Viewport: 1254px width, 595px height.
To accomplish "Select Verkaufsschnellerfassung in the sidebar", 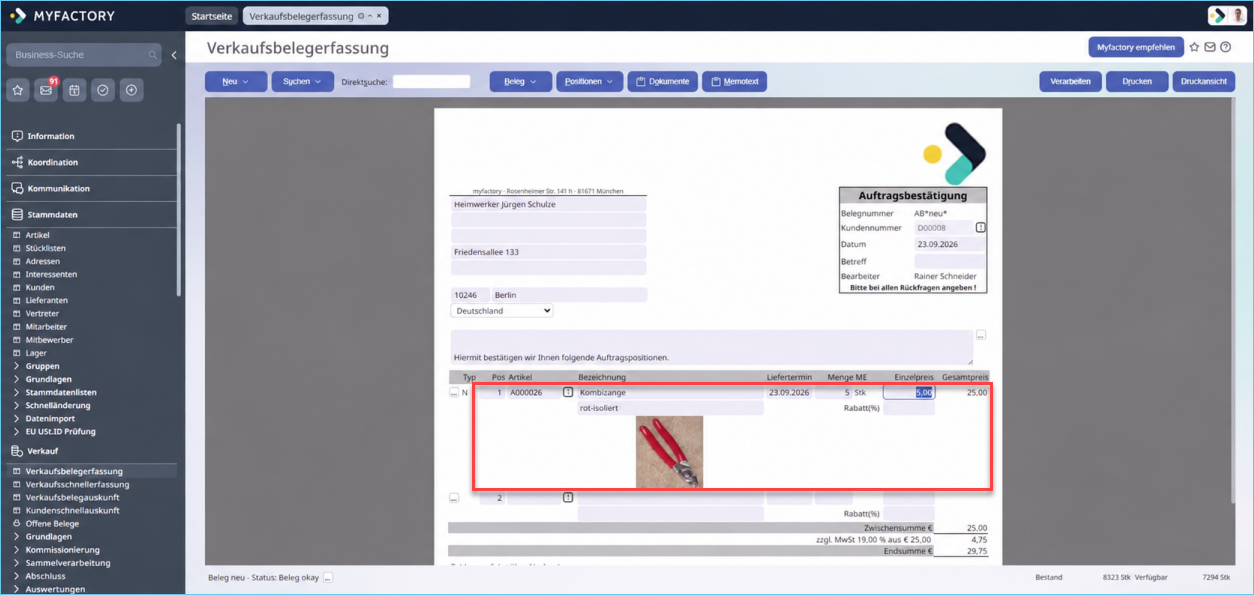I will point(77,485).
